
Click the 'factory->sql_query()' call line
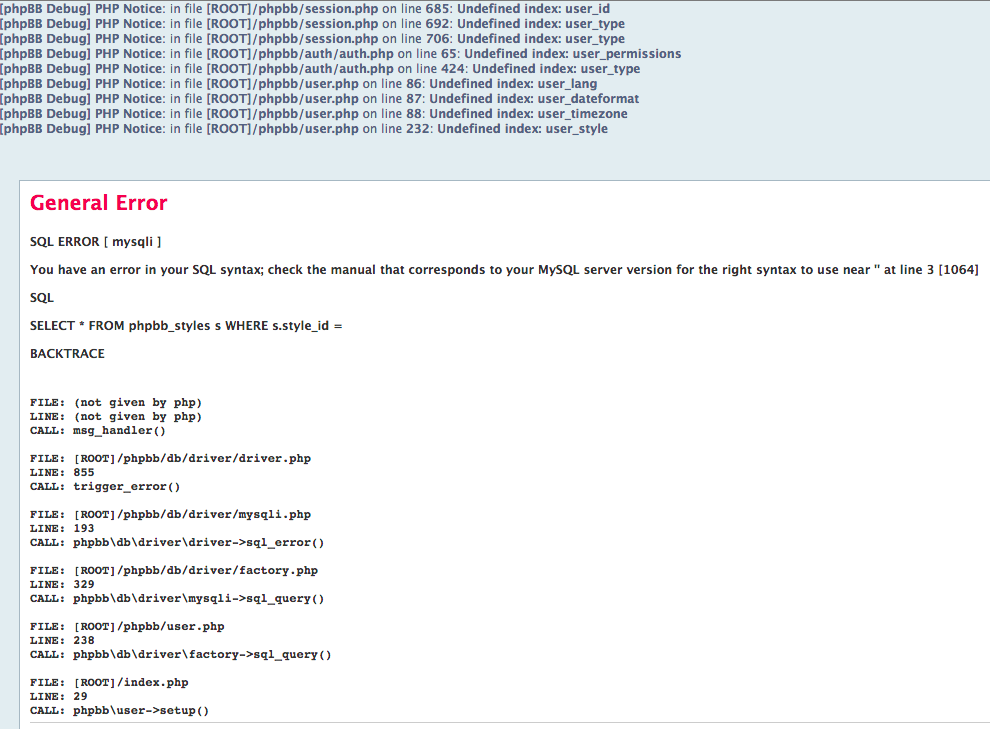tap(181, 655)
